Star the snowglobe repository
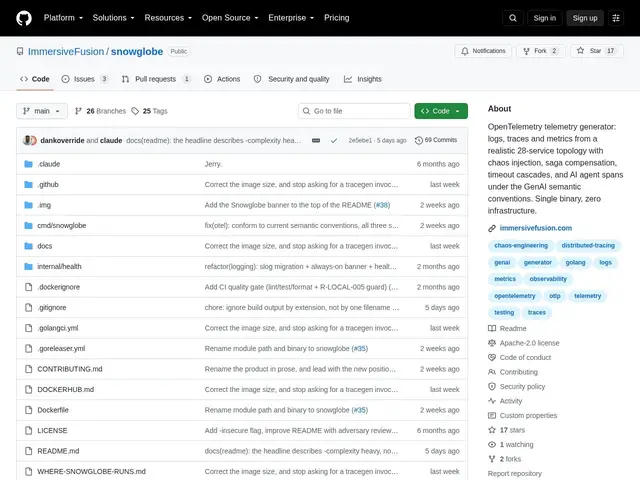This screenshot has height=480, width=640. click(596, 51)
